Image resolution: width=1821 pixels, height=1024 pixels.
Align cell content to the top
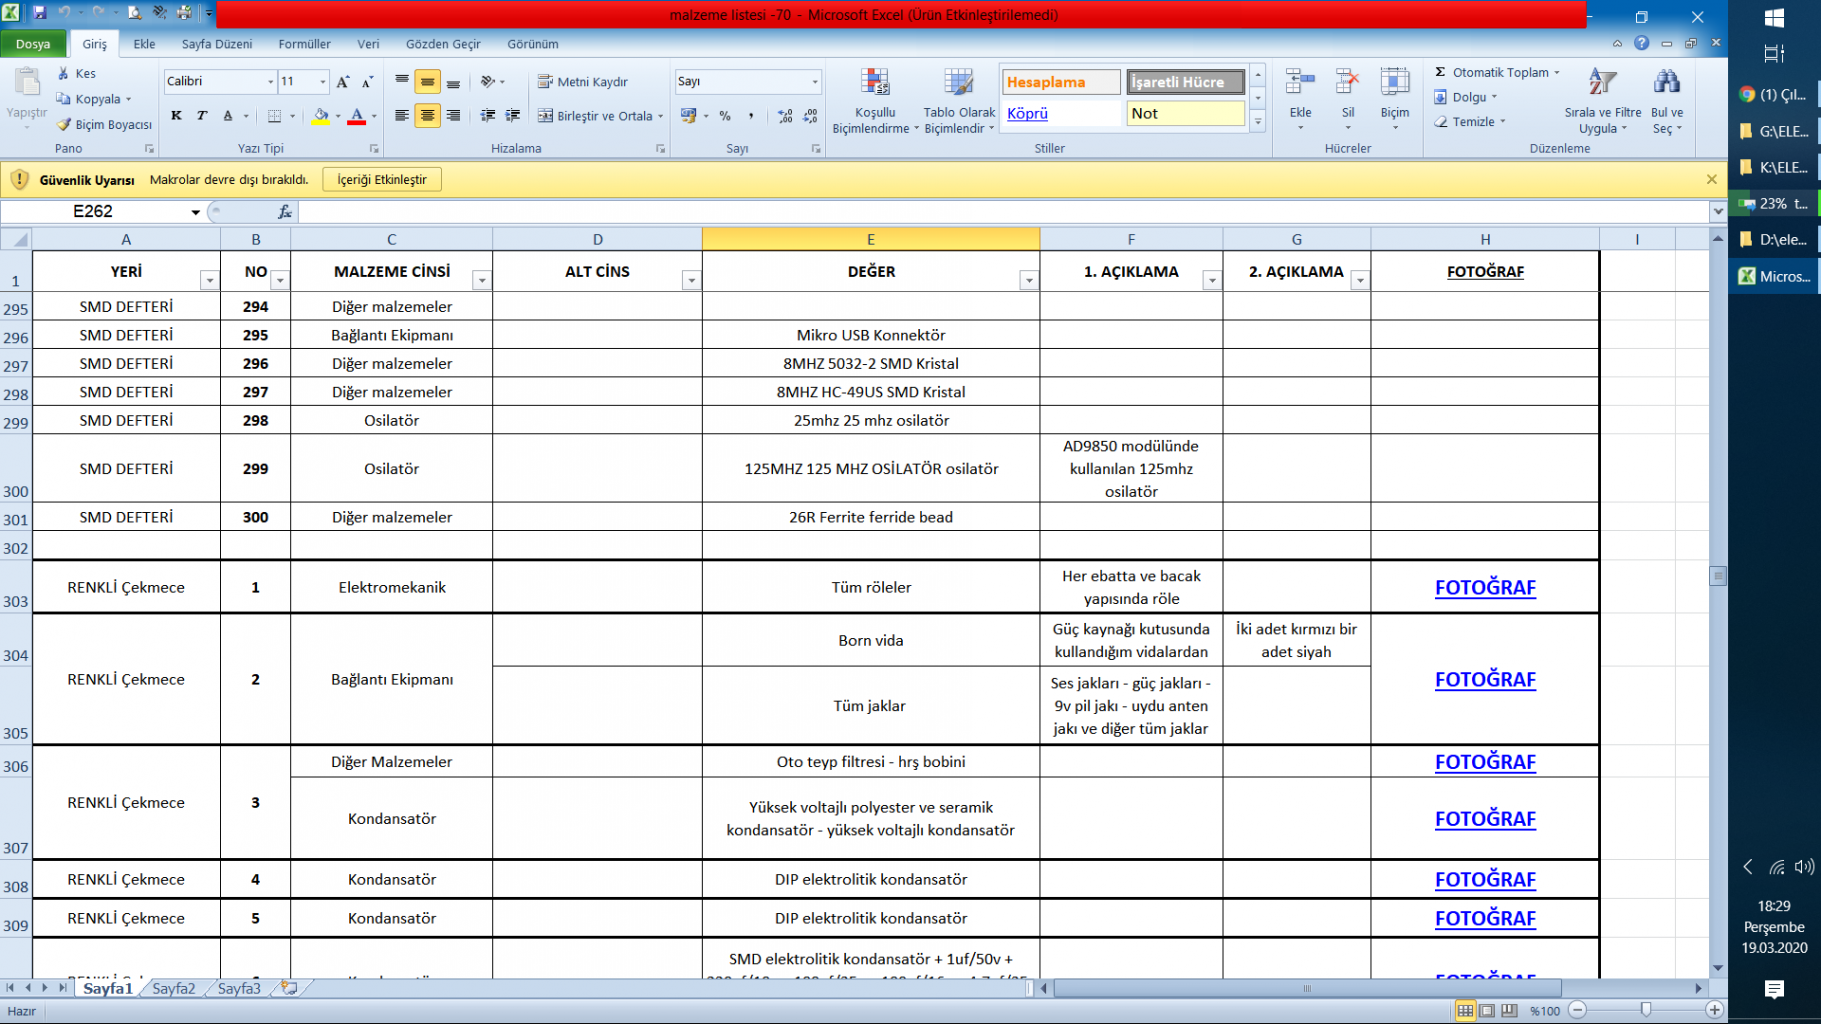click(402, 81)
